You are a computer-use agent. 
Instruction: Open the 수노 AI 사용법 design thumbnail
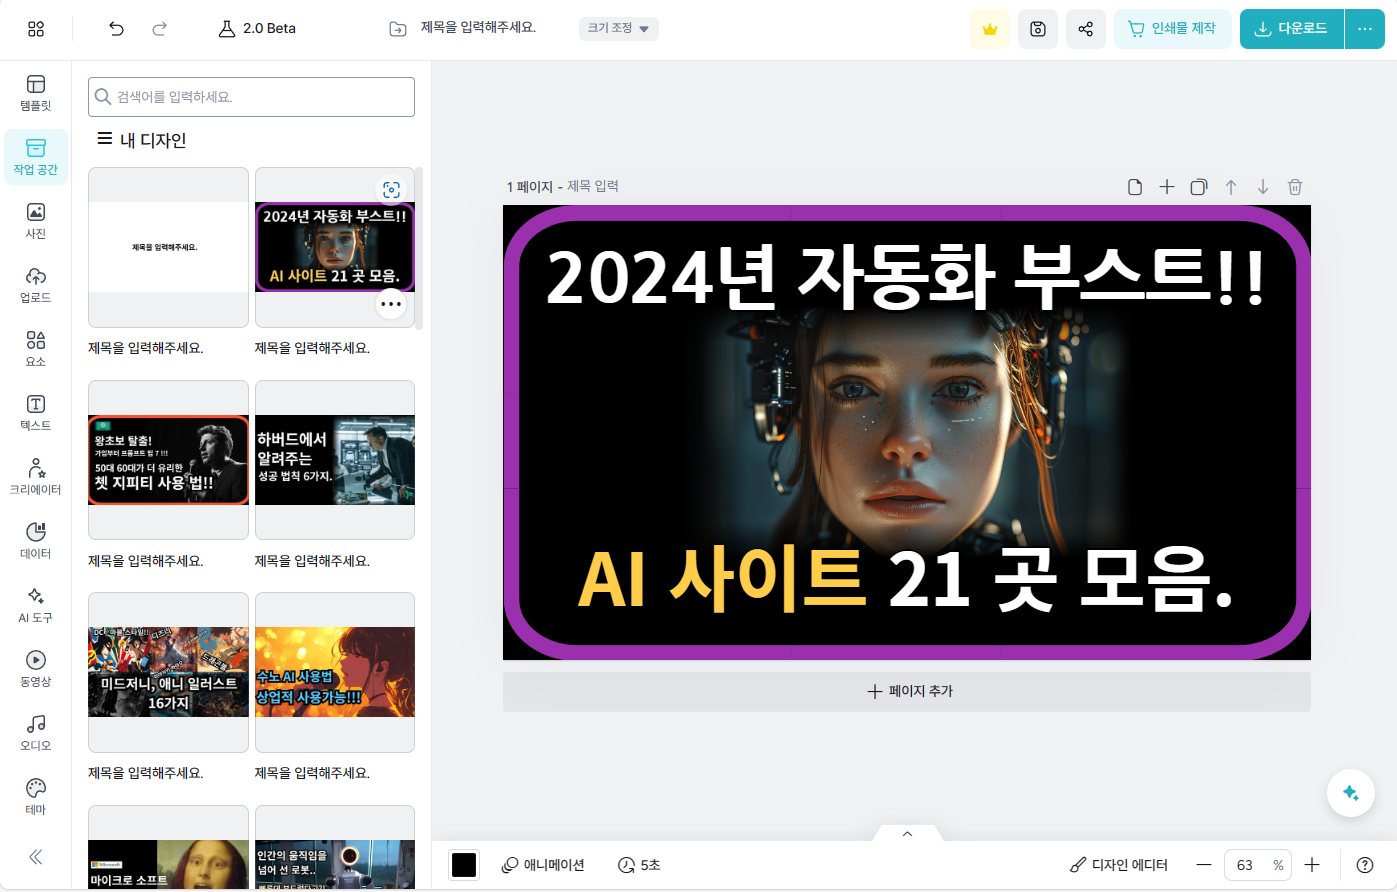point(335,672)
